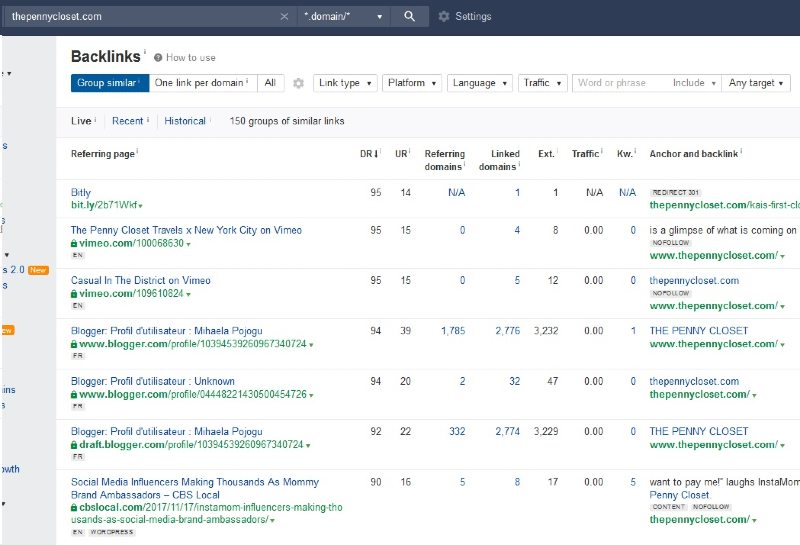
Task: Open the Link type filter dropdown
Action: coord(345,83)
